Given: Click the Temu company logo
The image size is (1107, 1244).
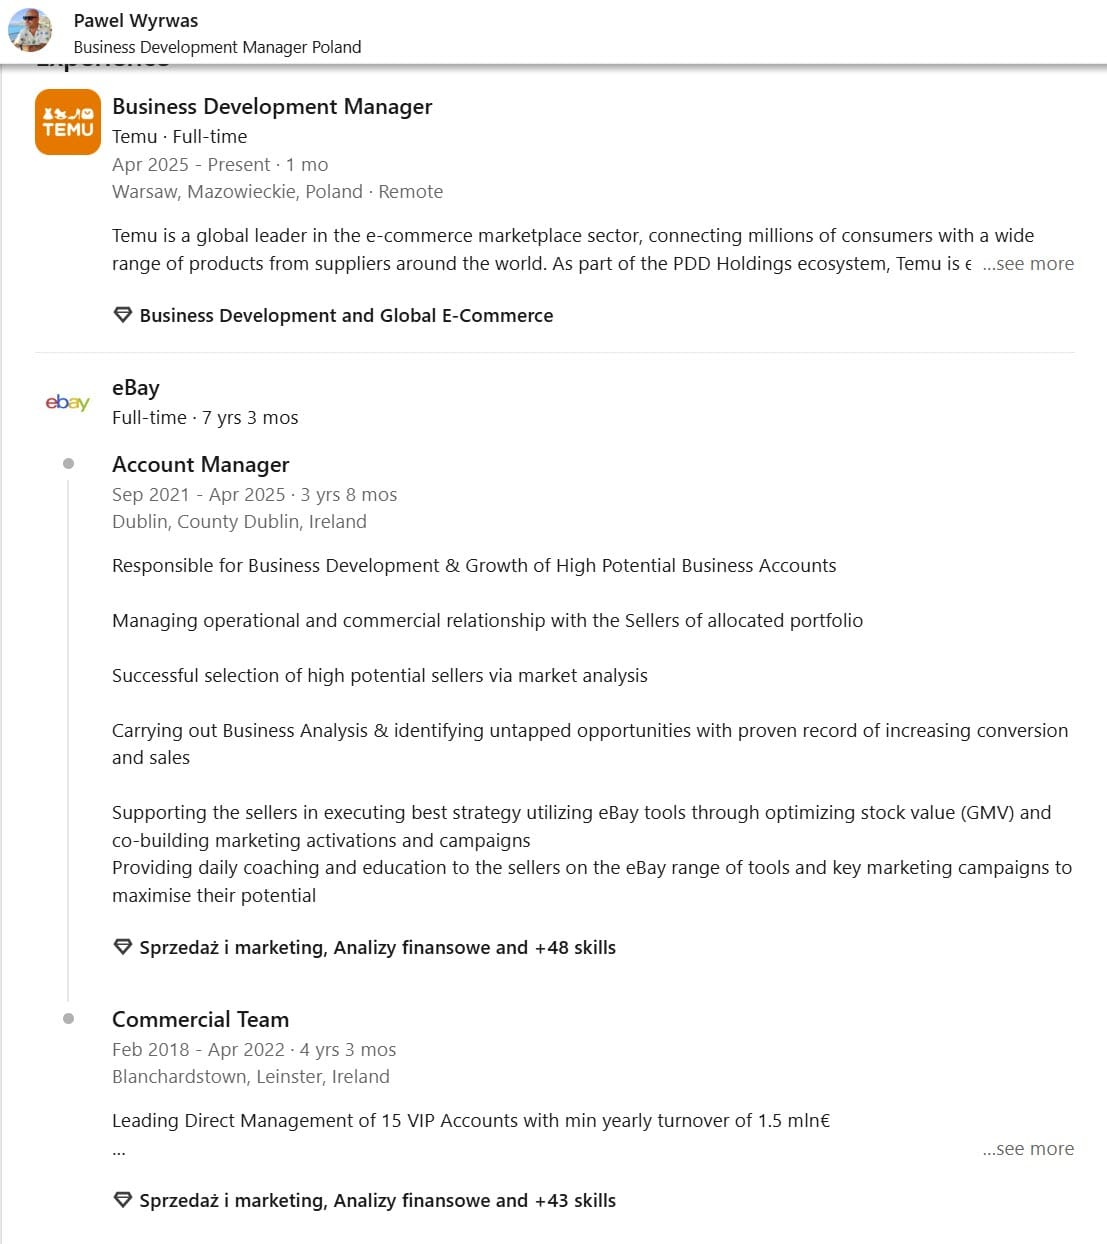Looking at the screenshot, I should coord(68,122).
